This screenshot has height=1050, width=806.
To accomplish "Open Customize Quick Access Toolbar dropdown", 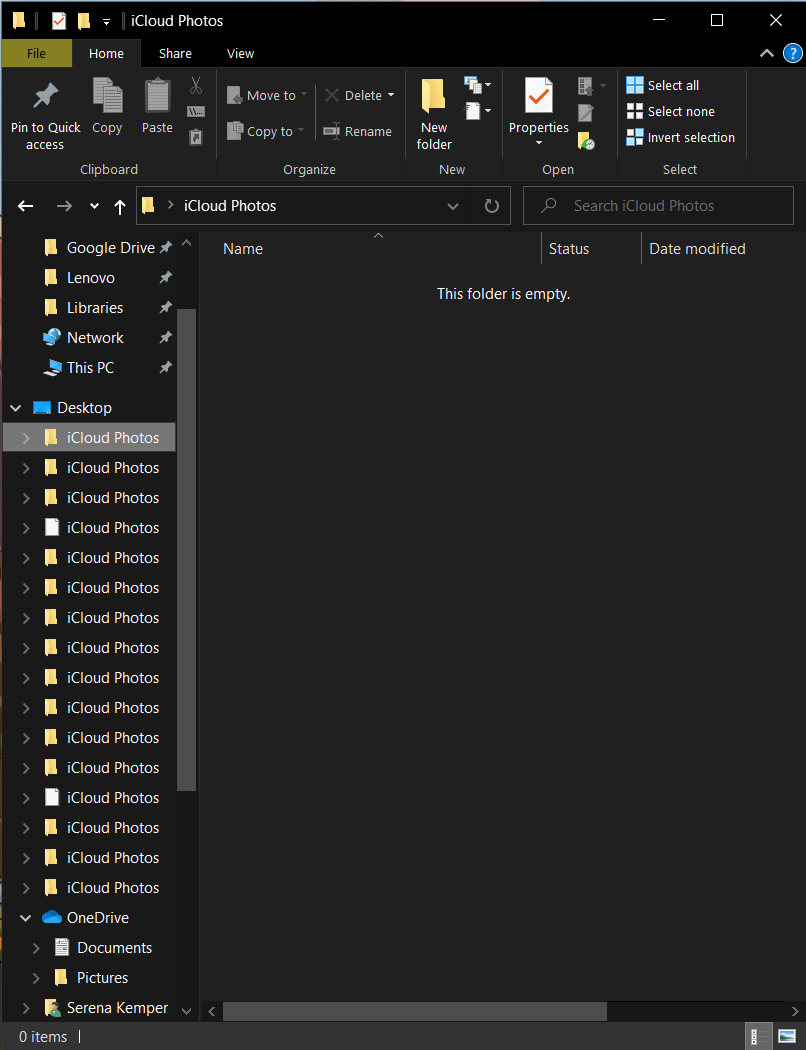I will tap(106, 21).
